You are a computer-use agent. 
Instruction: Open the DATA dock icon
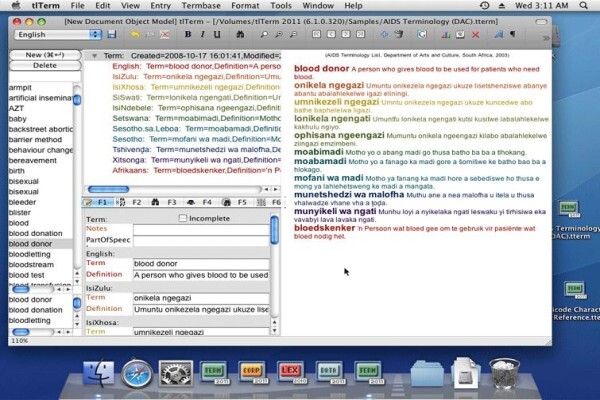click(329, 372)
